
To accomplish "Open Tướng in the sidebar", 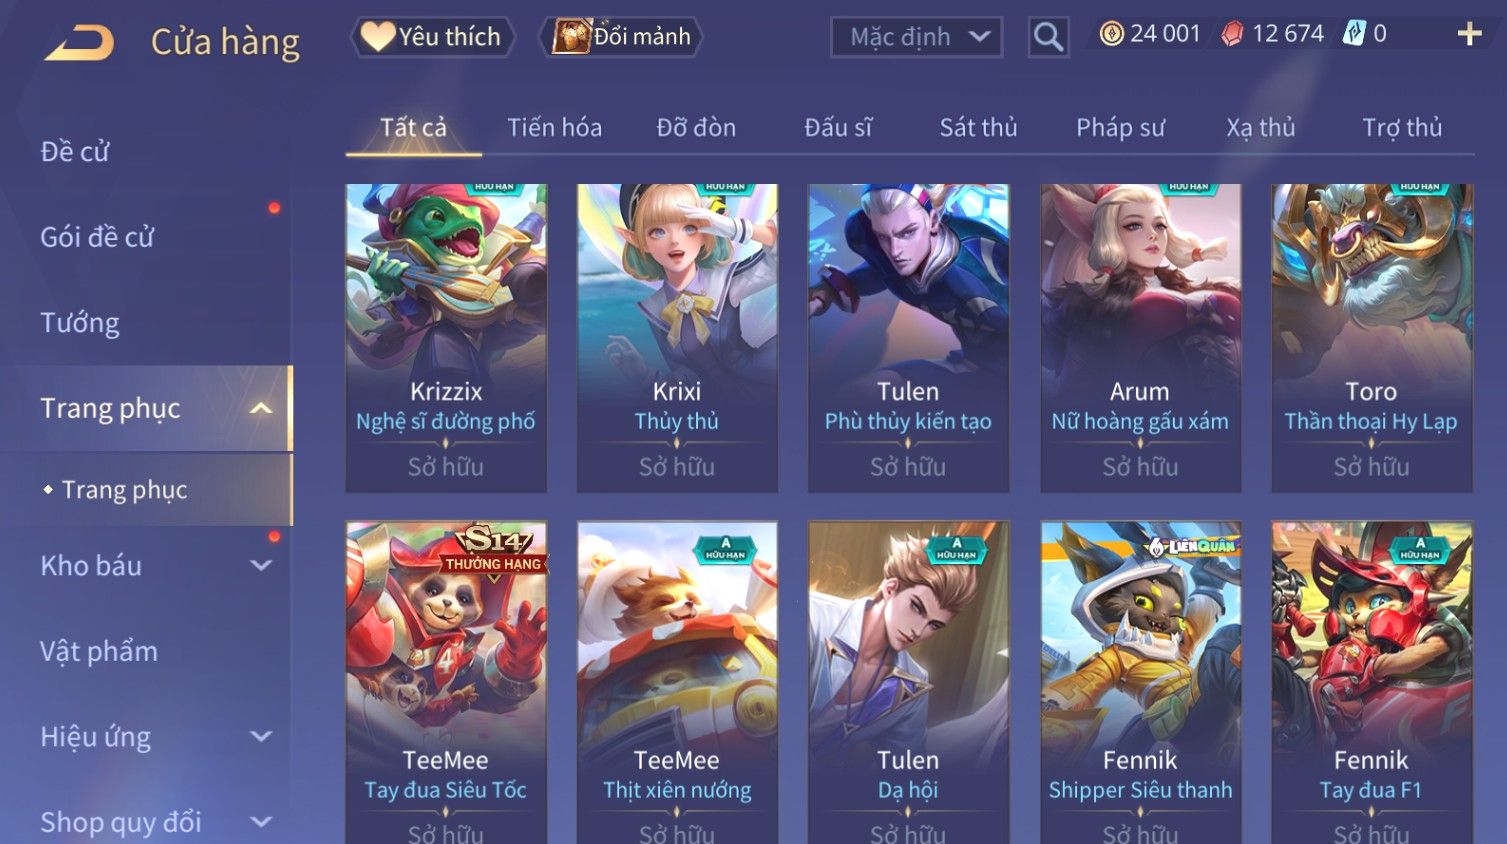I will click(x=80, y=323).
